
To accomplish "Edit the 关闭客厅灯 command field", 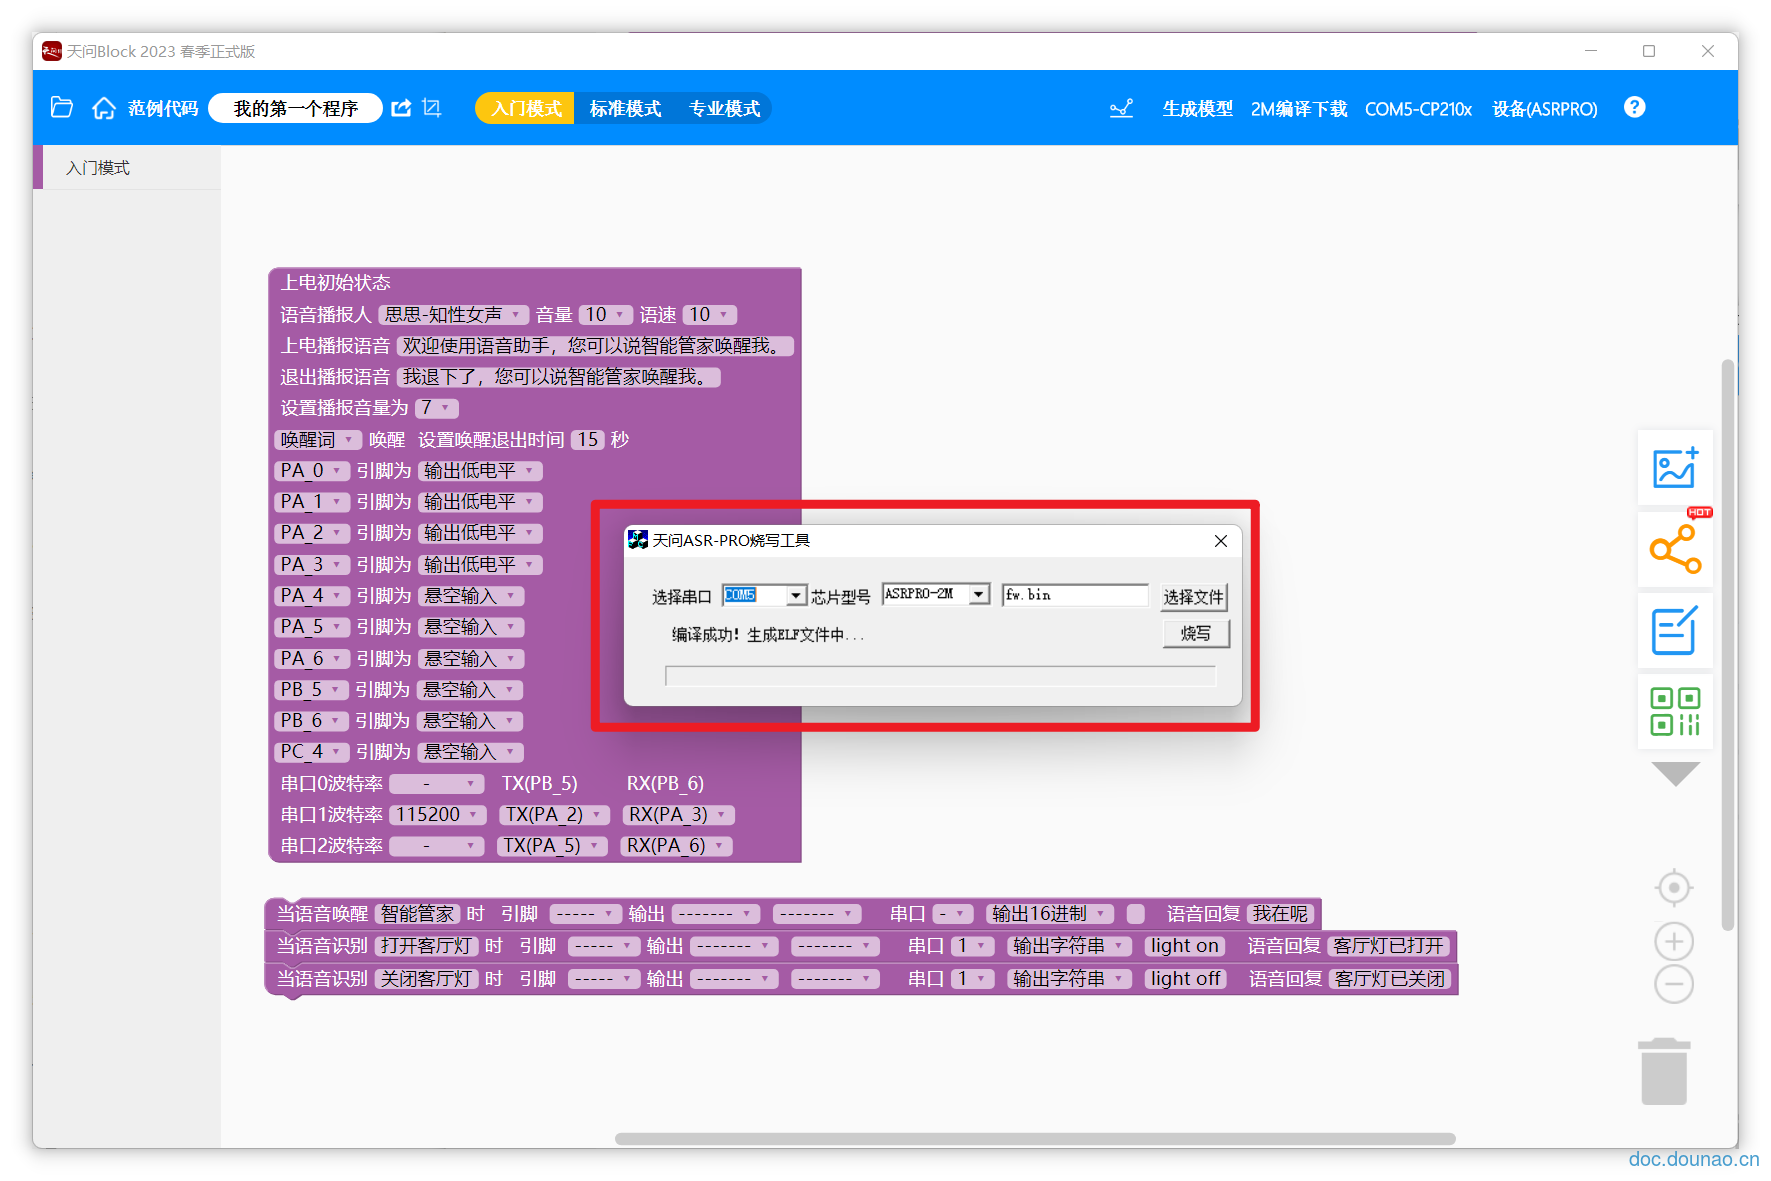I will pyautogui.click(x=427, y=979).
